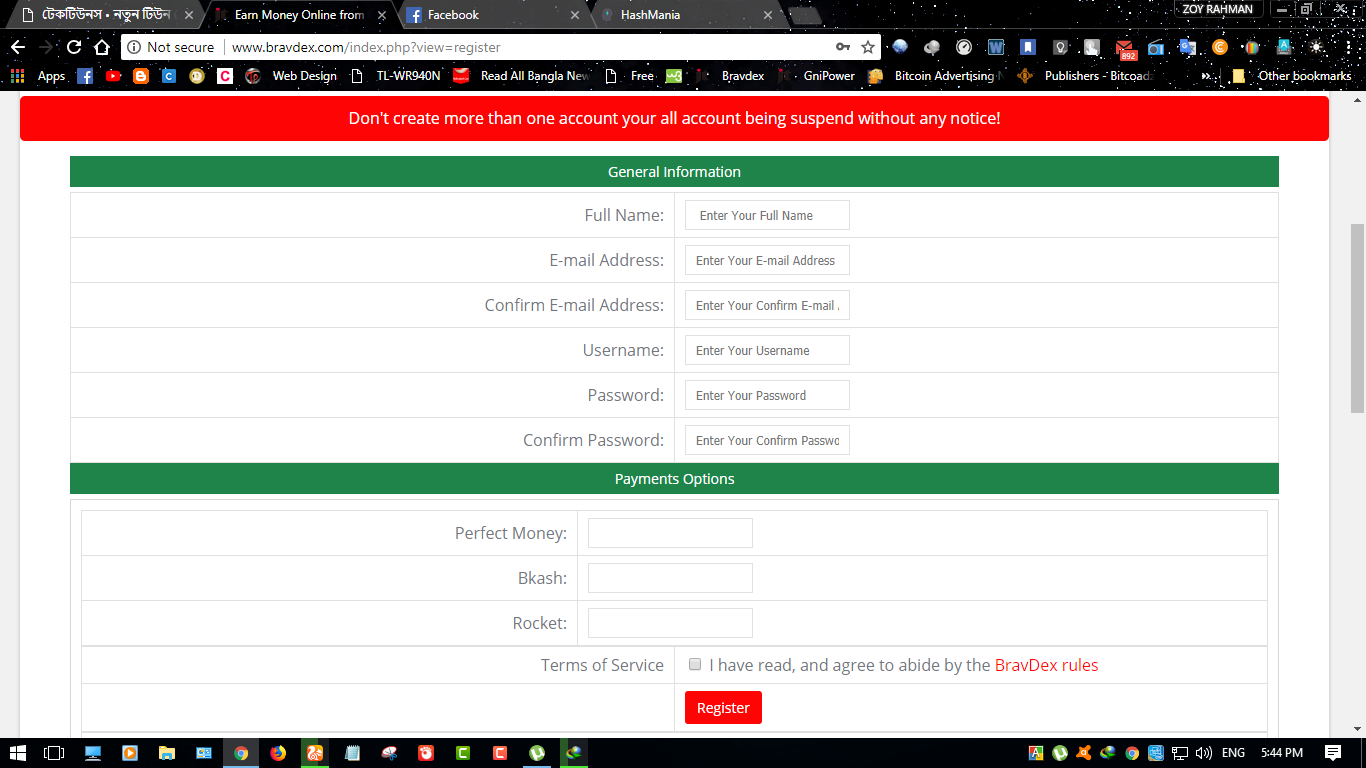Open UC Browser from the taskbar

[x=315, y=753]
